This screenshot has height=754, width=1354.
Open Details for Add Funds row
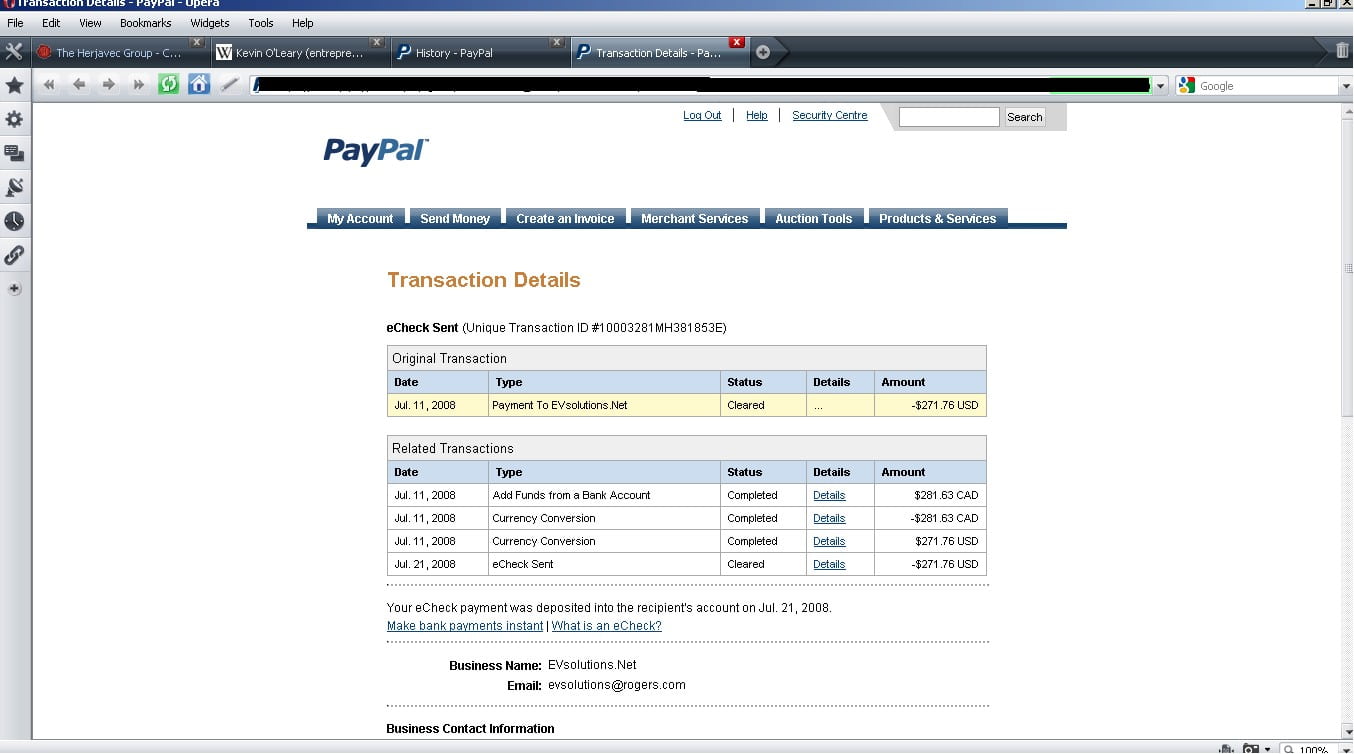(829, 495)
